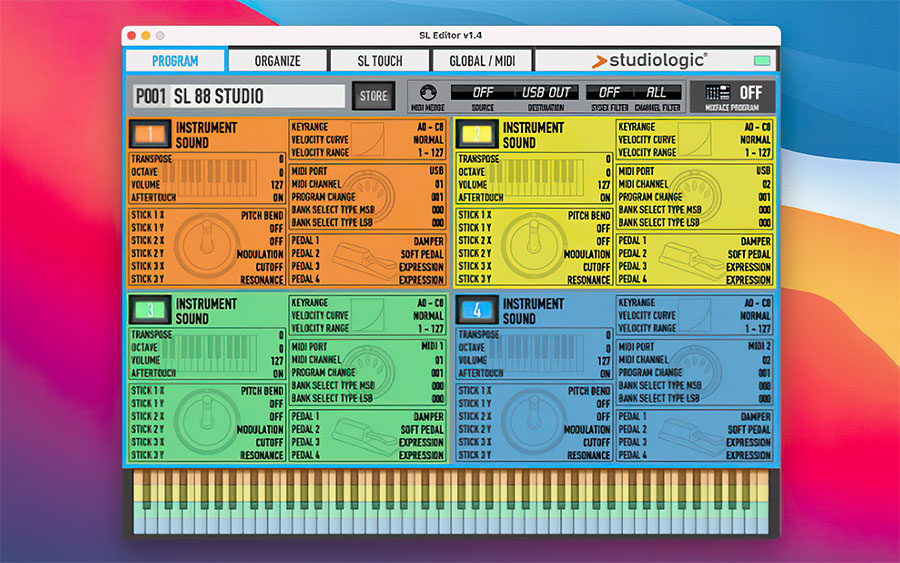Click zone 1 sustain pedal icon
The image size is (900, 563).
point(365,261)
